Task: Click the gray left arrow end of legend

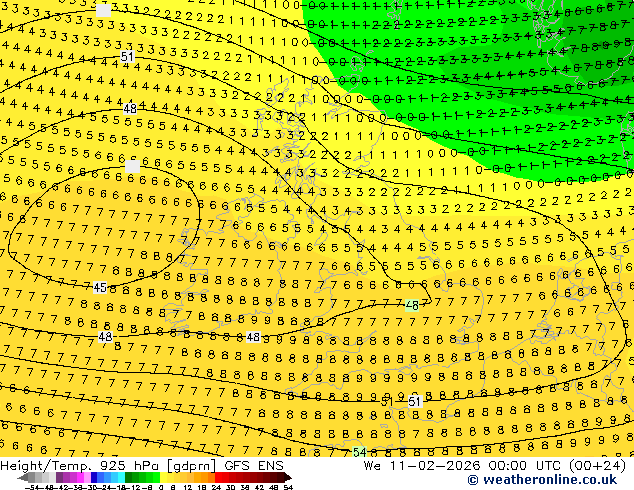Action: 23,477
